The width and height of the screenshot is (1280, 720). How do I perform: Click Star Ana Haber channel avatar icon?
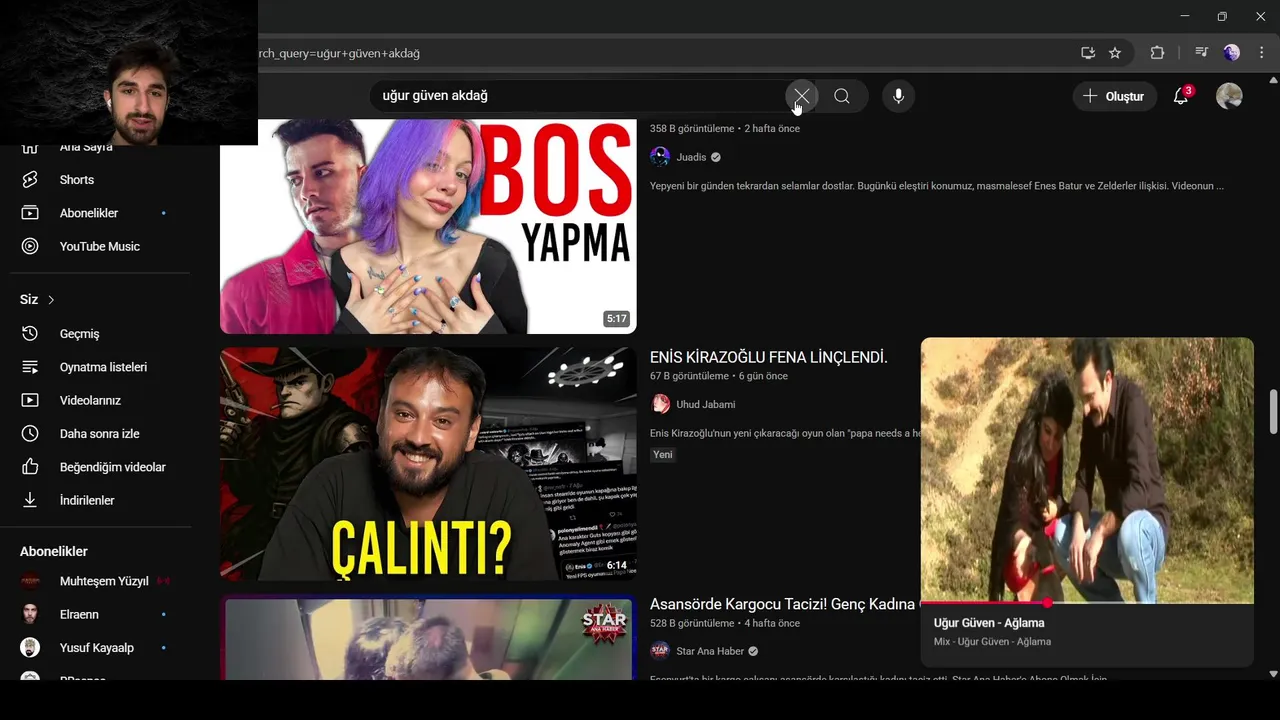(660, 651)
